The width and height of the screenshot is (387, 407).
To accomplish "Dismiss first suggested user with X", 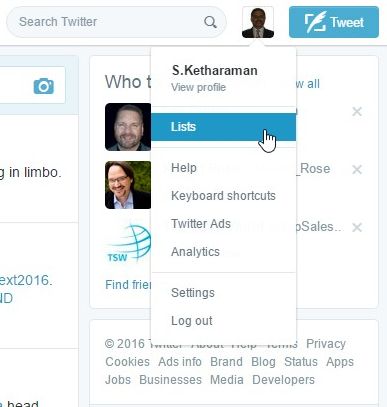I will point(357,112).
